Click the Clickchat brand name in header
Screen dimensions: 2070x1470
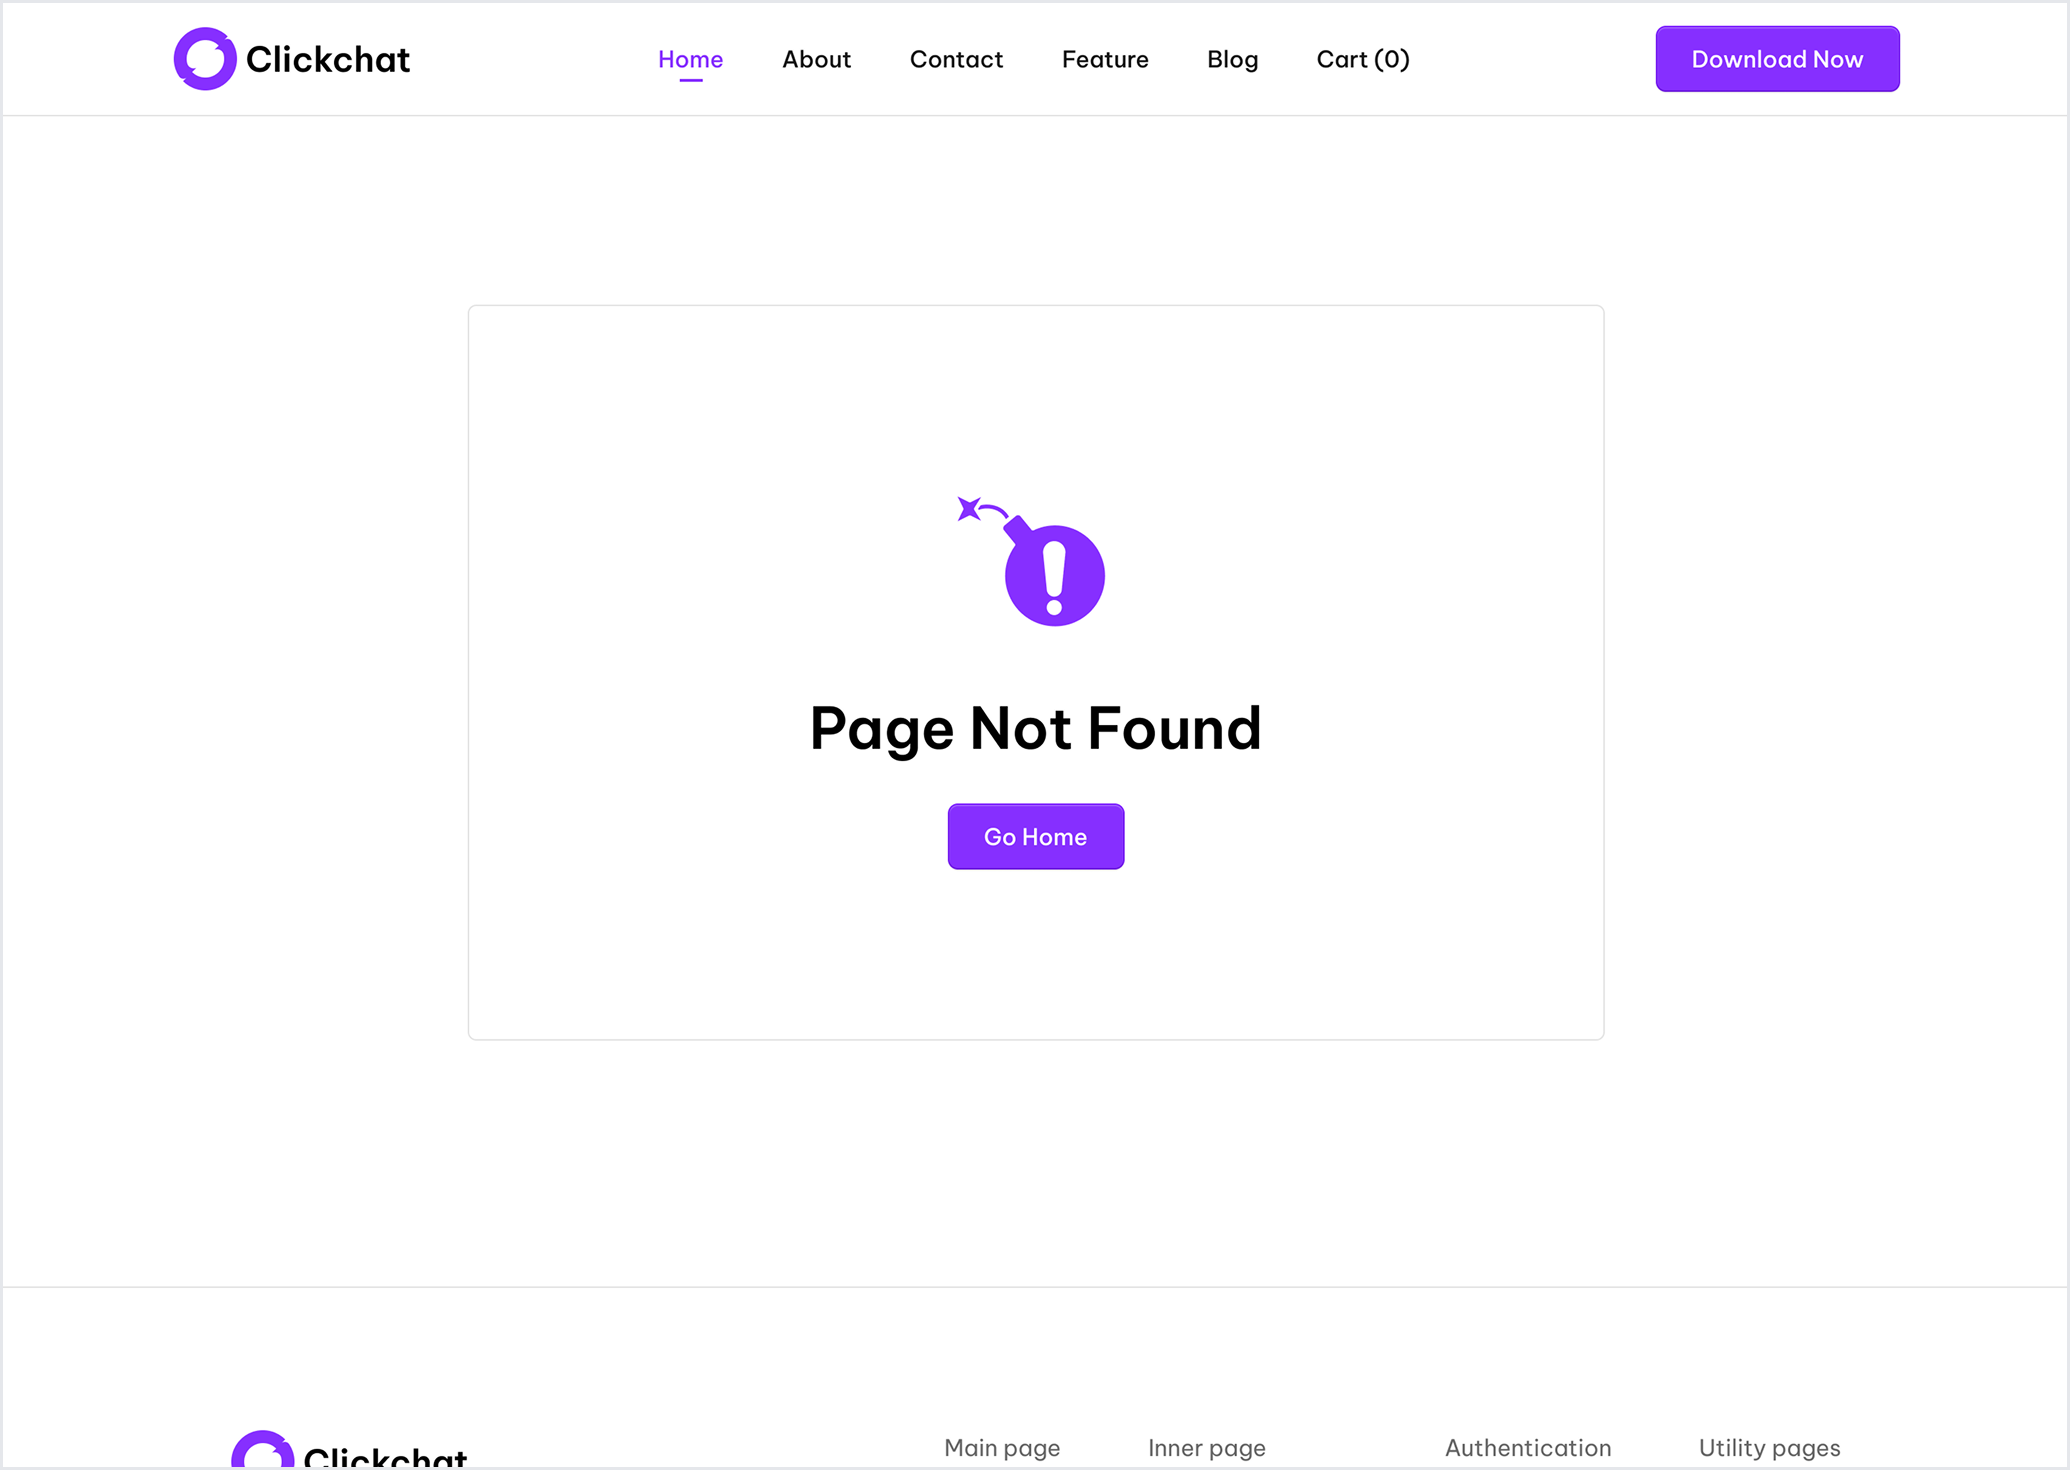pos(328,60)
